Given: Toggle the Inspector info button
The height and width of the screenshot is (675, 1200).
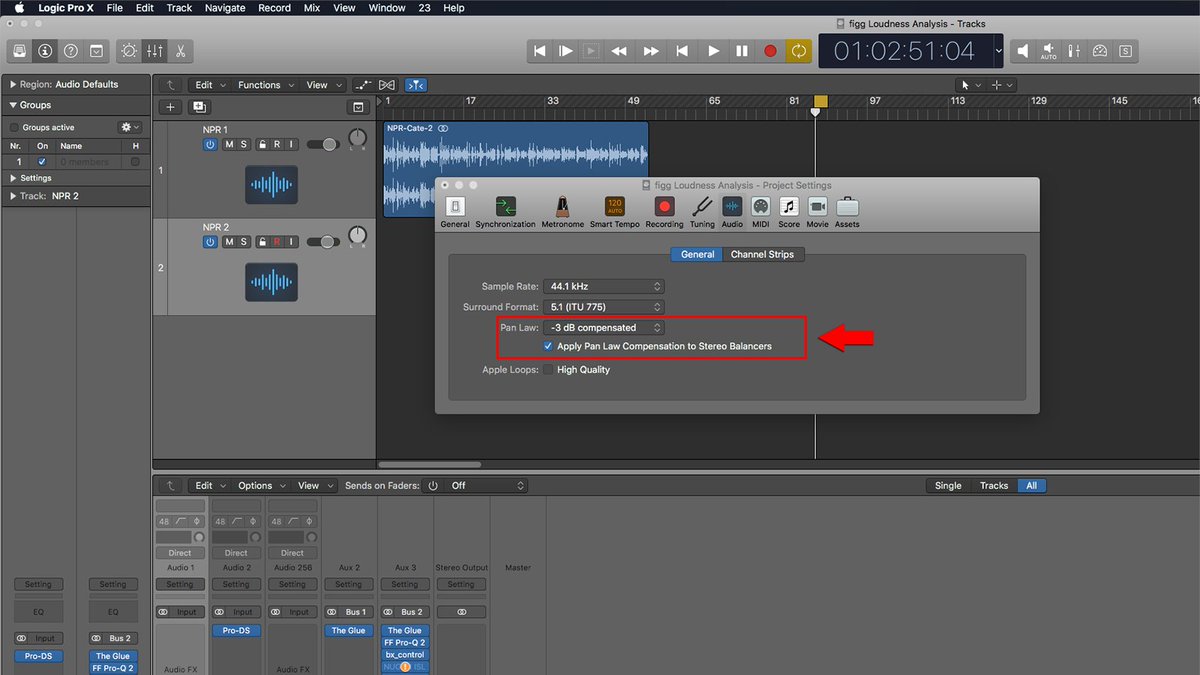Looking at the screenshot, I should pos(45,51).
